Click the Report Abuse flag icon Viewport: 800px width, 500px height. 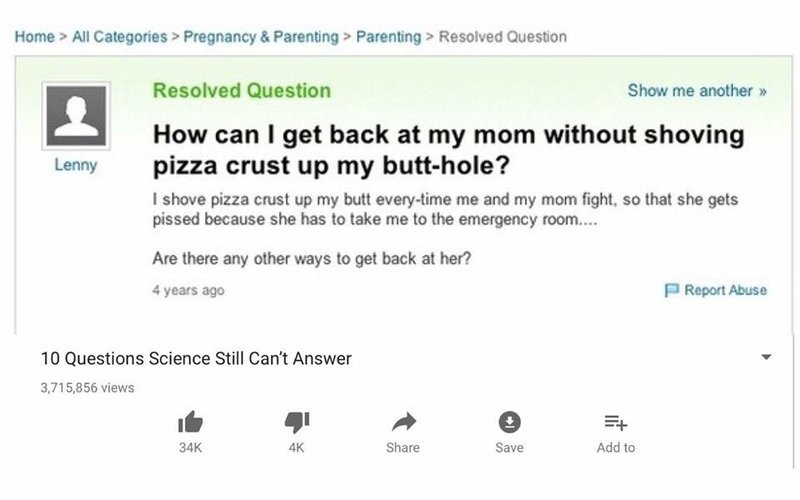(671, 290)
